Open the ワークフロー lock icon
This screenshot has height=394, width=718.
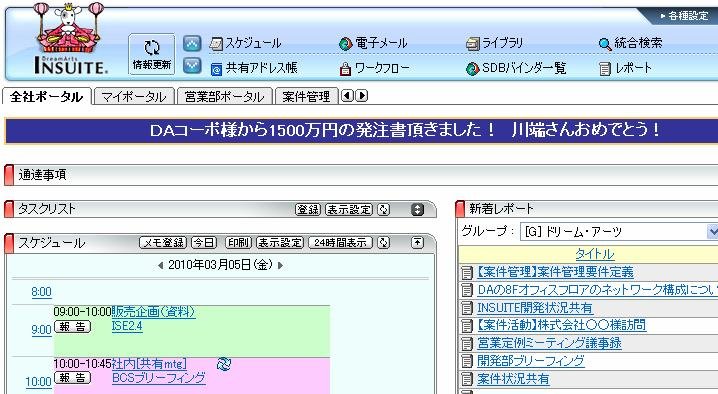(x=345, y=69)
